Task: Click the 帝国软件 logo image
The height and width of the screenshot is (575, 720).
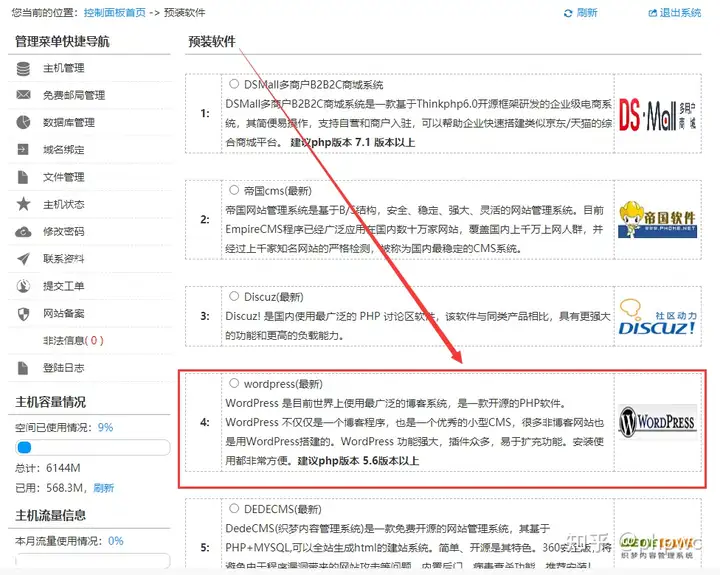Action: [658, 219]
